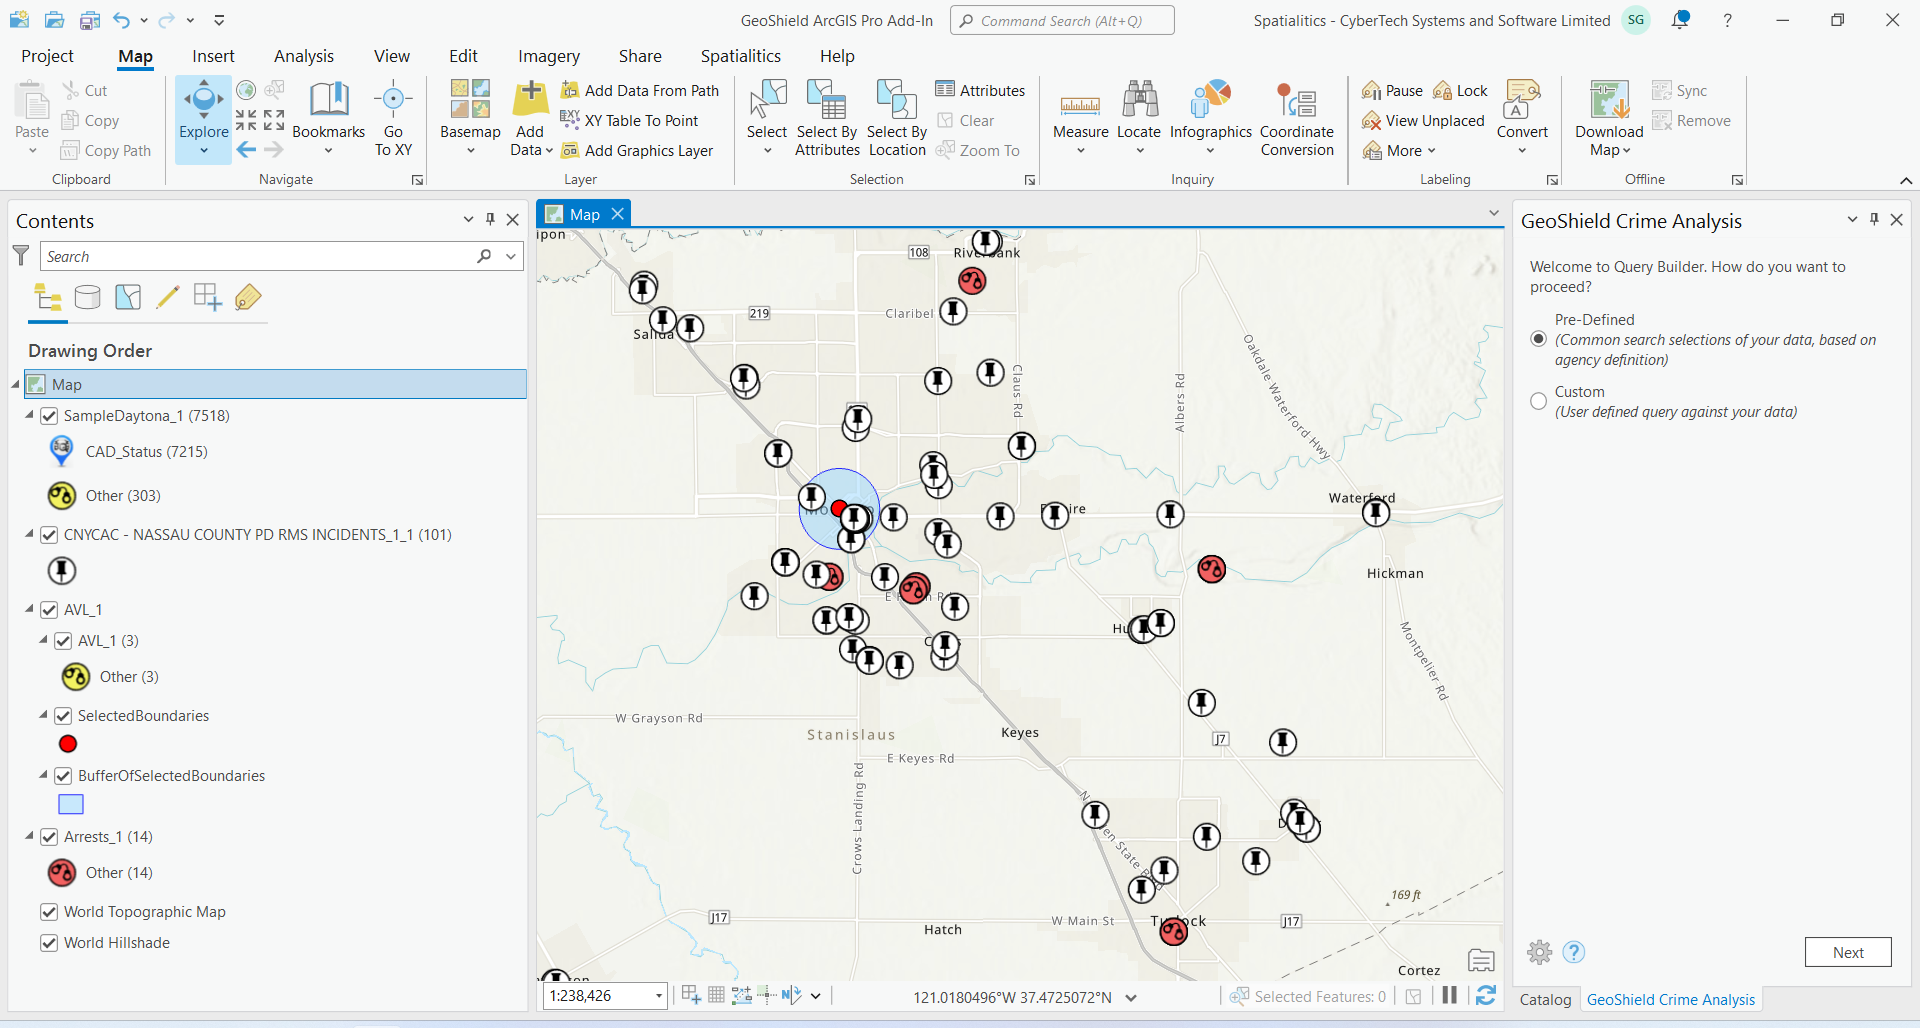Image resolution: width=1920 pixels, height=1028 pixels.
Task: Uncheck the World Hillshade layer
Action: (x=49, y=943)
